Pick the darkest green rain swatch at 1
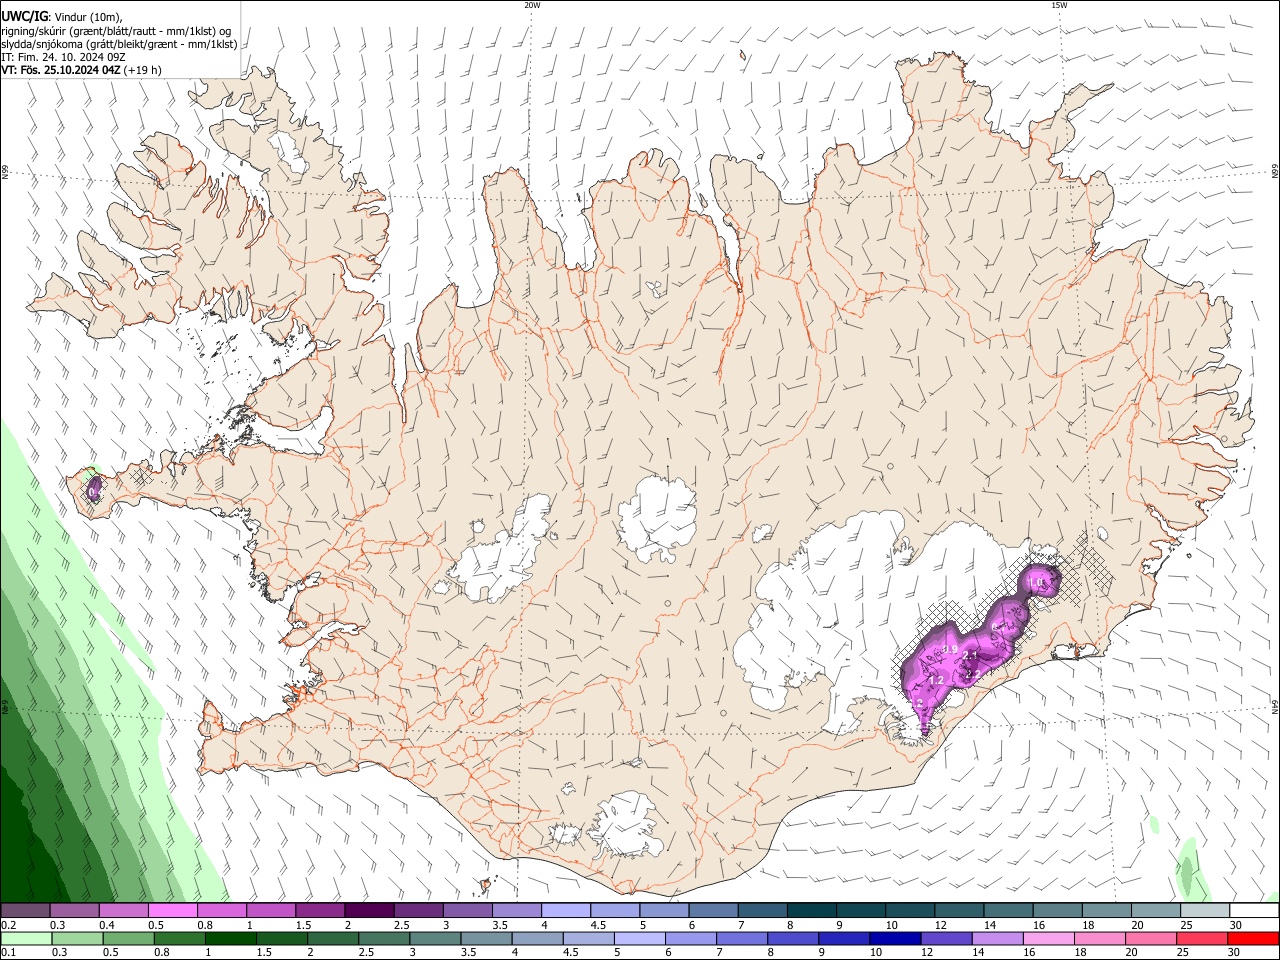This screenshot has width=1280, height=960. pos(230,939)
